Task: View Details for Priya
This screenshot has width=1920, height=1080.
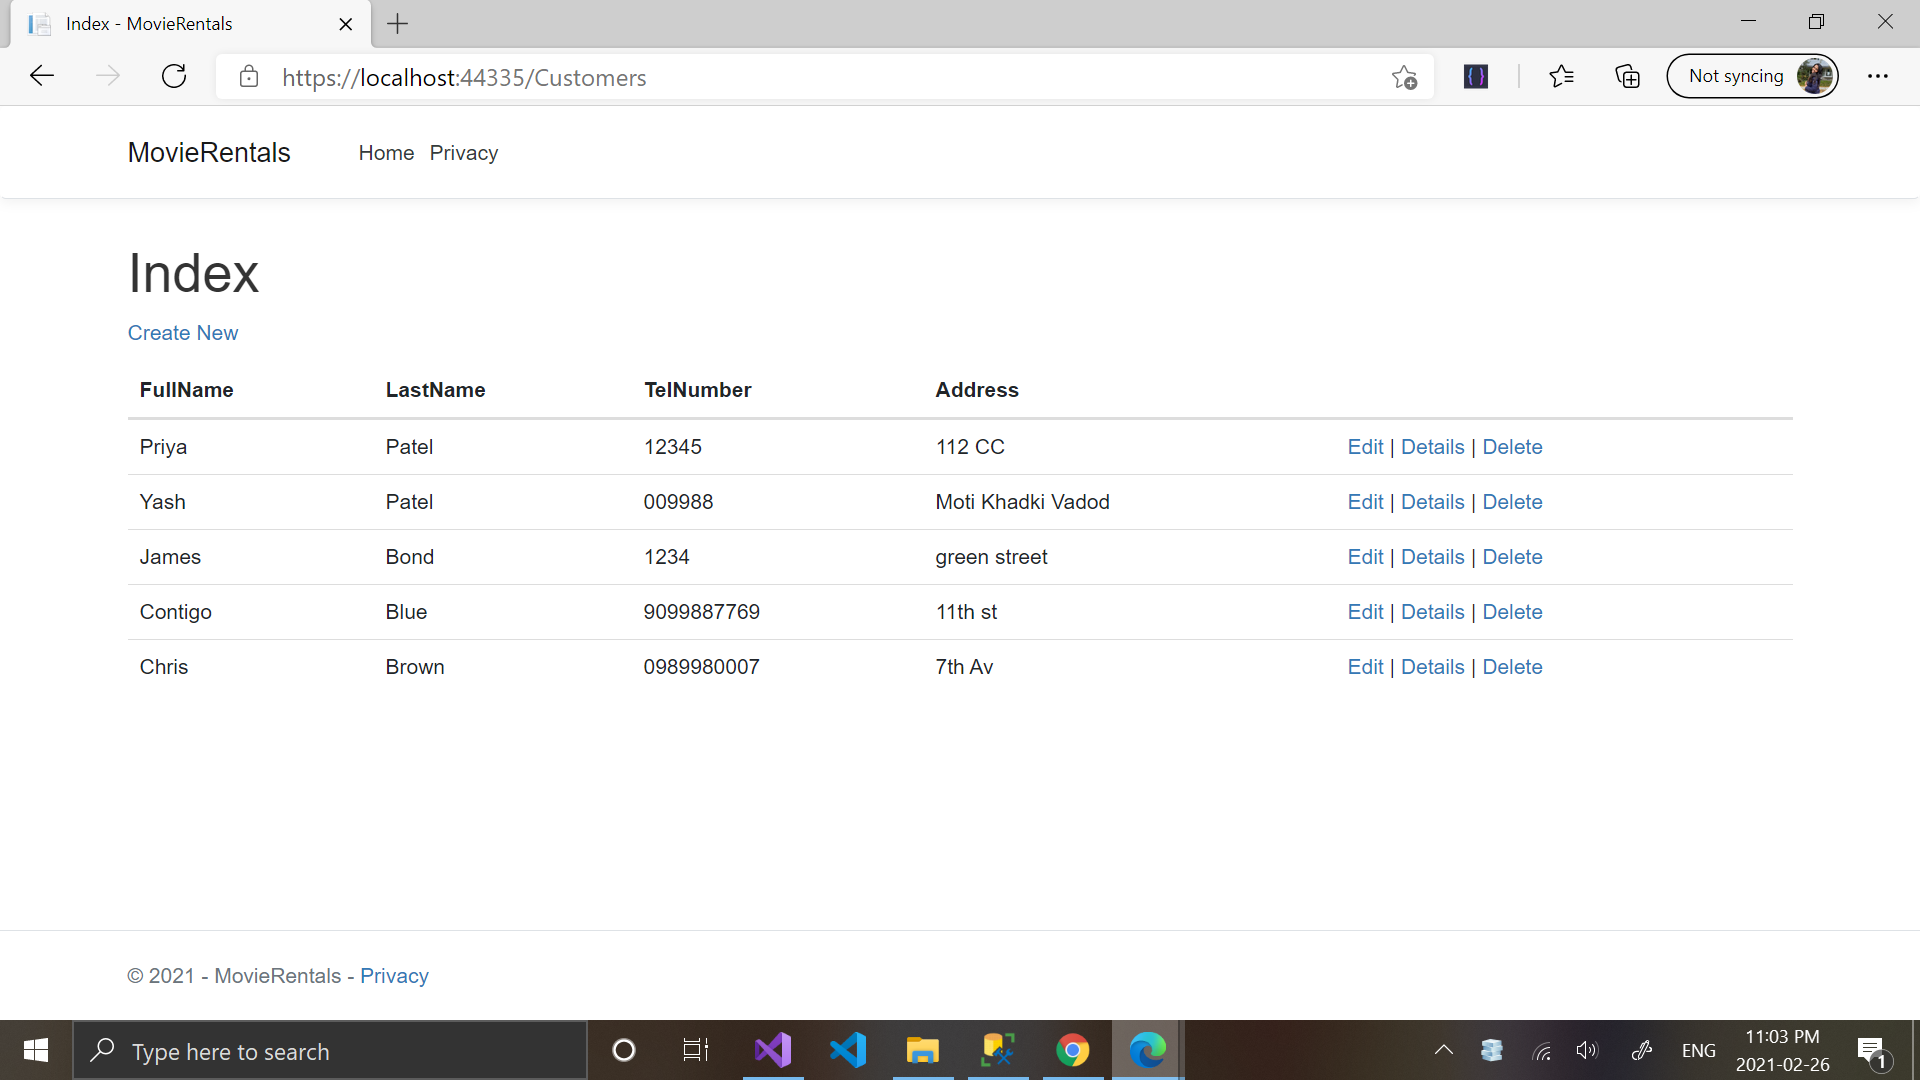Action: [x=1432, y=447]
